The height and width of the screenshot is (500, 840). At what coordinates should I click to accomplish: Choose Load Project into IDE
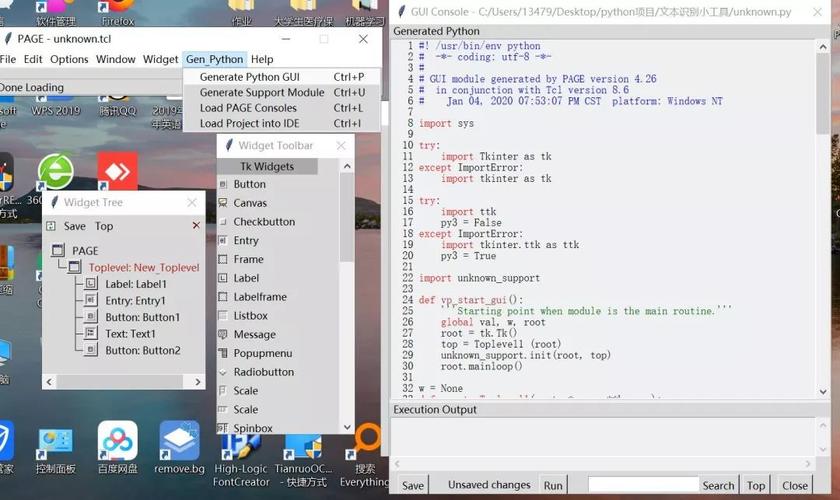tap(281, 123)
